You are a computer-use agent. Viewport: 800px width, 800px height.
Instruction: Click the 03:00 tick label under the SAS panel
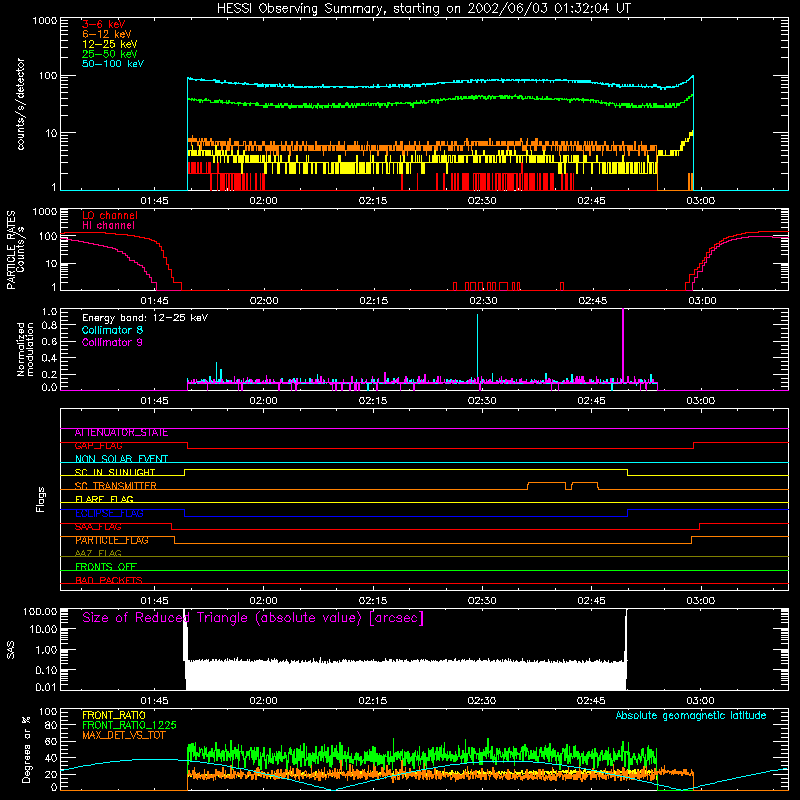click(700, 701)
